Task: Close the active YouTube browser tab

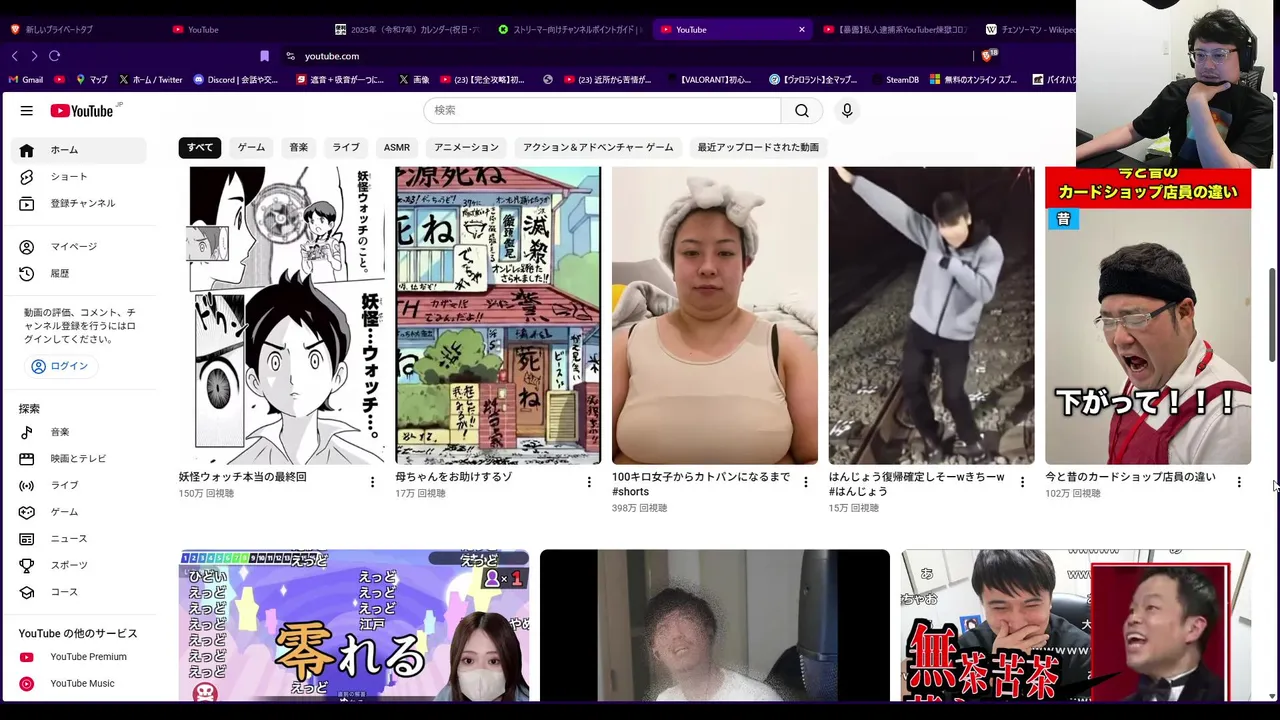Action: click(801, 29)
